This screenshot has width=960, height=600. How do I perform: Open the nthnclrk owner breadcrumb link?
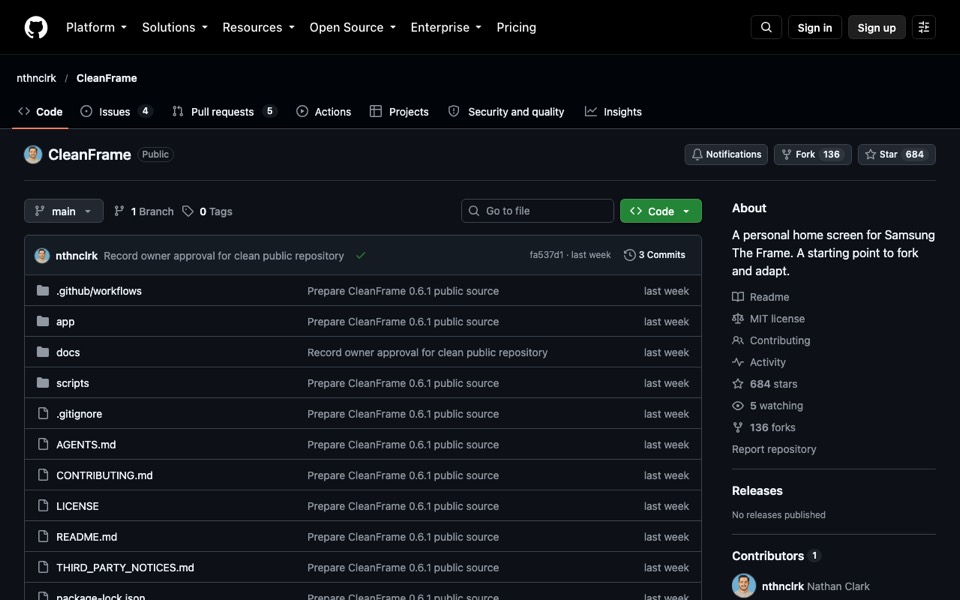click(36, 78)
